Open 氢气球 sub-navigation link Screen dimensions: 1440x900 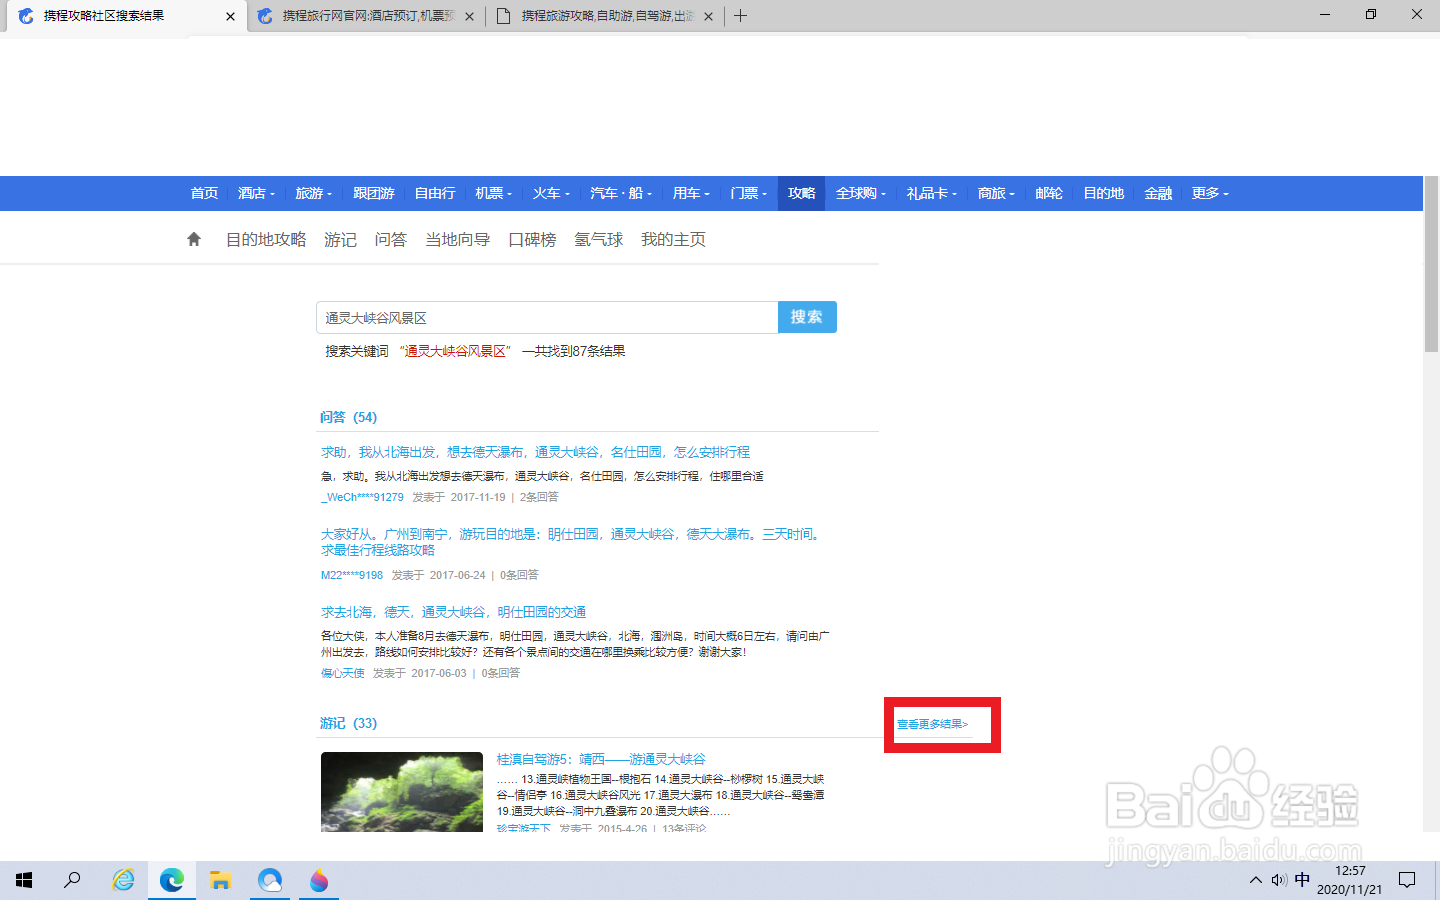pos(599,239)
